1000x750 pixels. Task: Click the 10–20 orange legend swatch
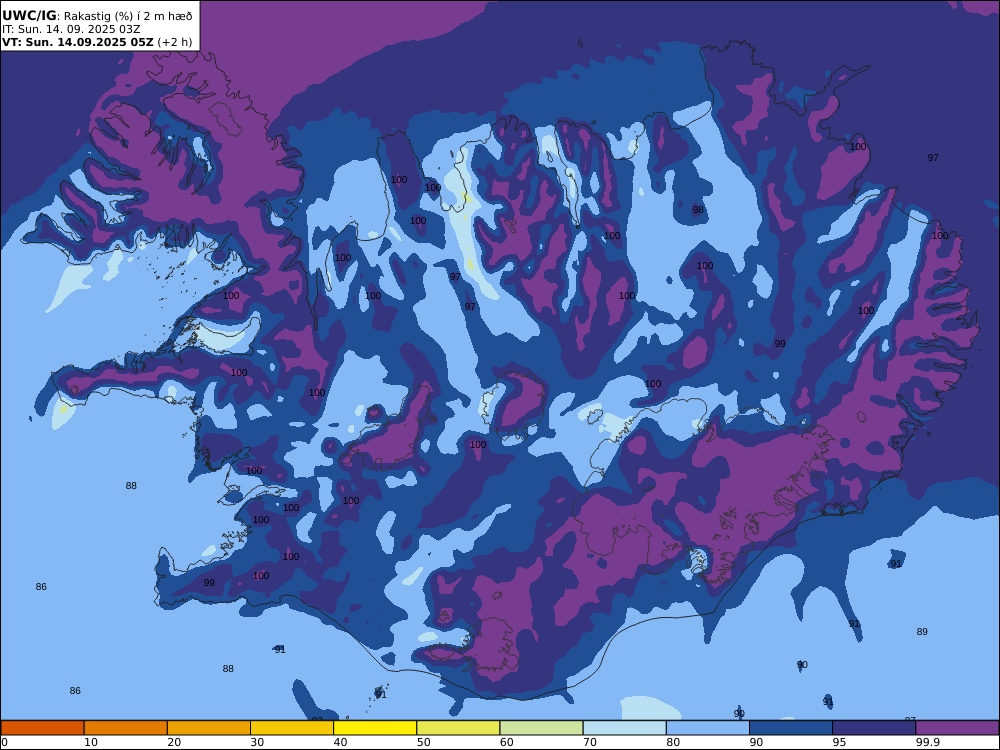[x=126, y=728]
